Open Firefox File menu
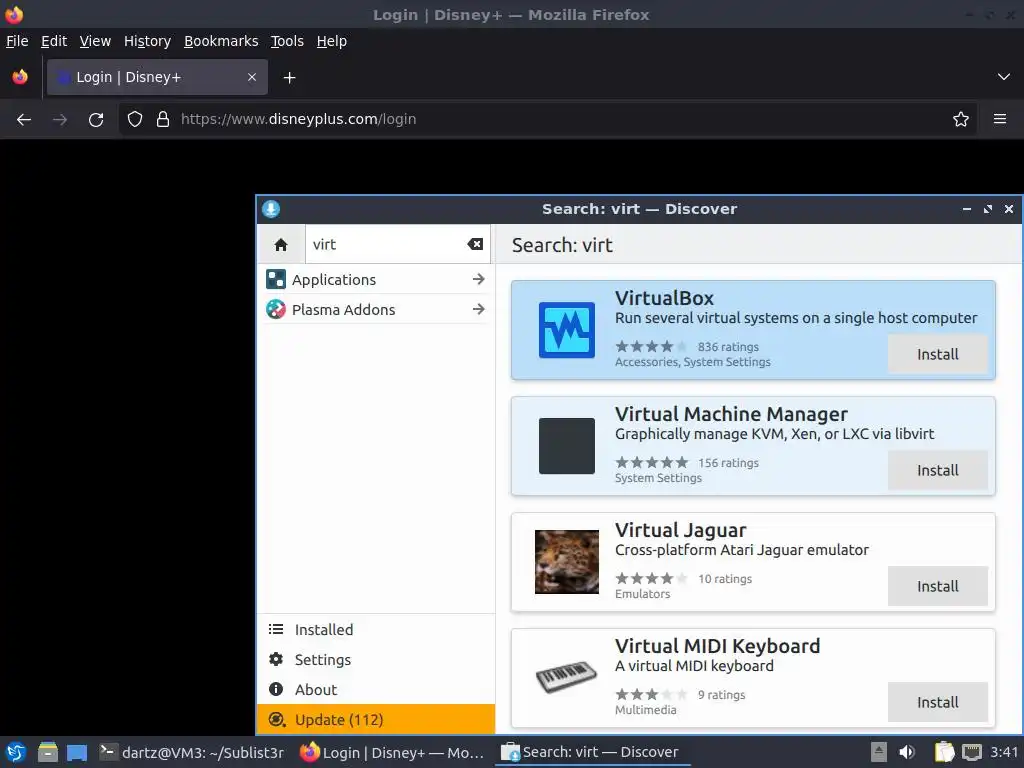 point(17,41)
